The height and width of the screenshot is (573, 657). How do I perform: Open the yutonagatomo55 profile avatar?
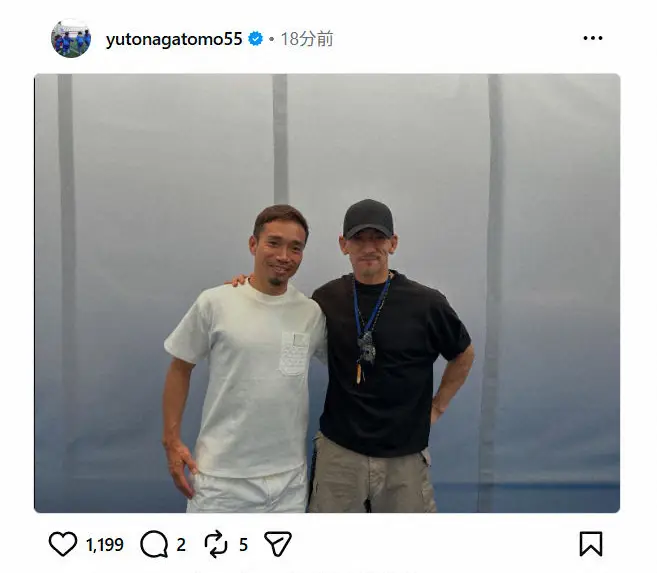pyautogui.click(x=71, y=38)
